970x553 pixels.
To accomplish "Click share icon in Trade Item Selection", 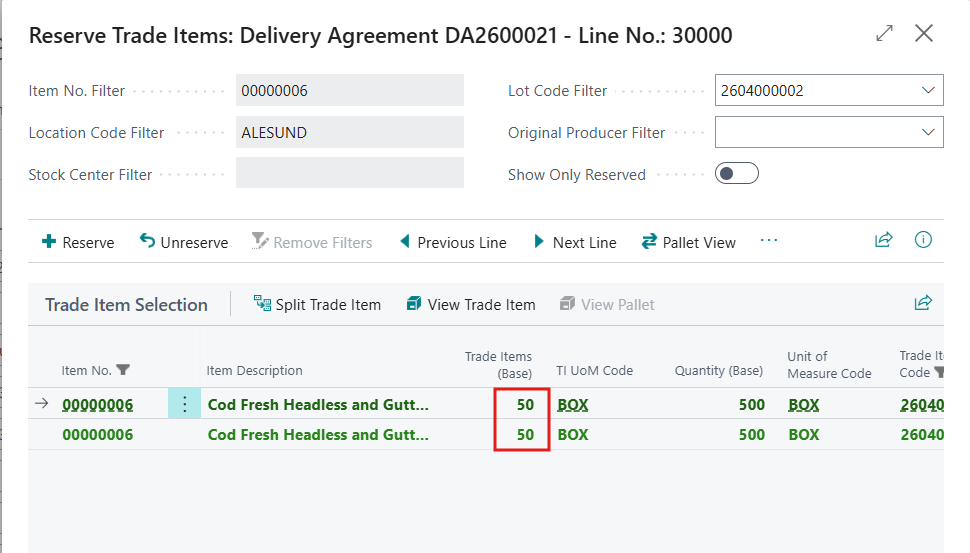I will pos(923,302).
